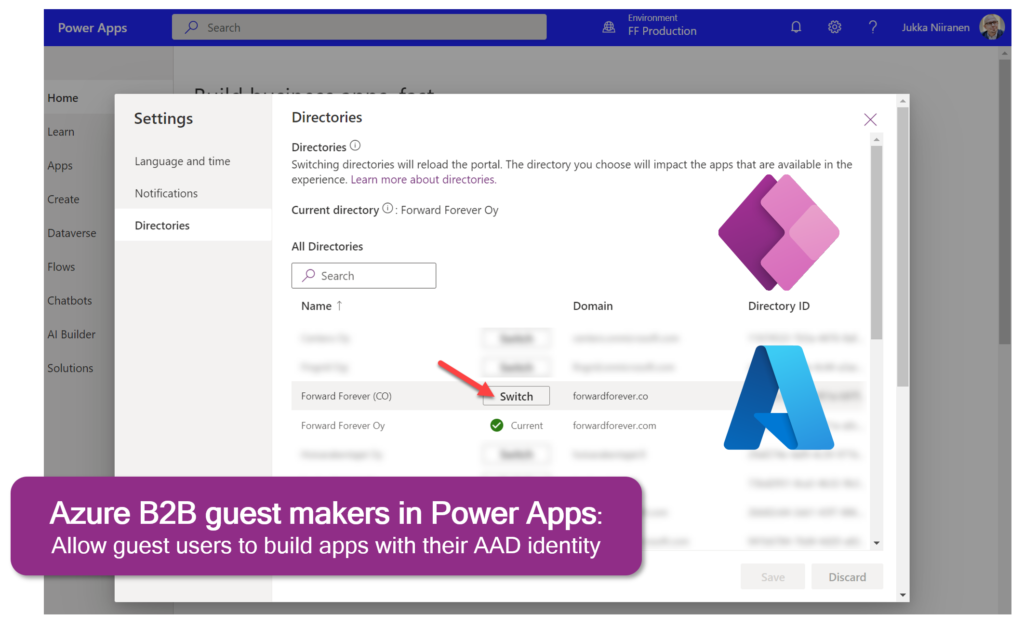Click the green Current status checkmark
Image resolution: width=1024 pixels, height=626 pixels.
(496, 426)
